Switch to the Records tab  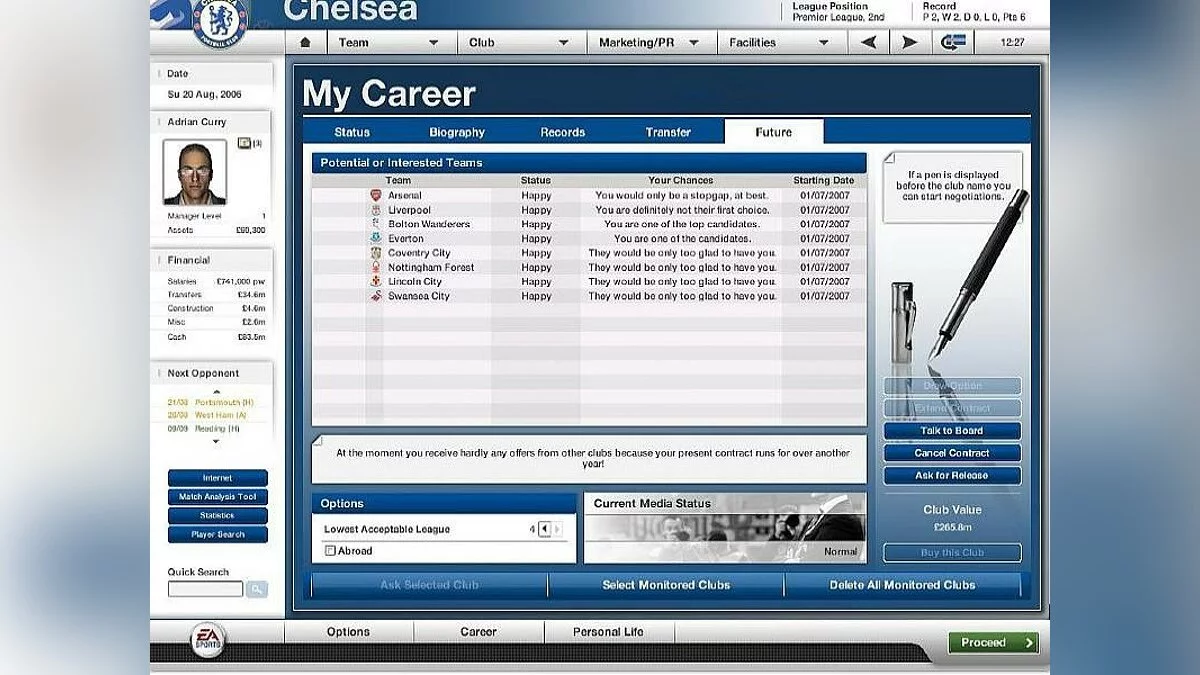563,132
